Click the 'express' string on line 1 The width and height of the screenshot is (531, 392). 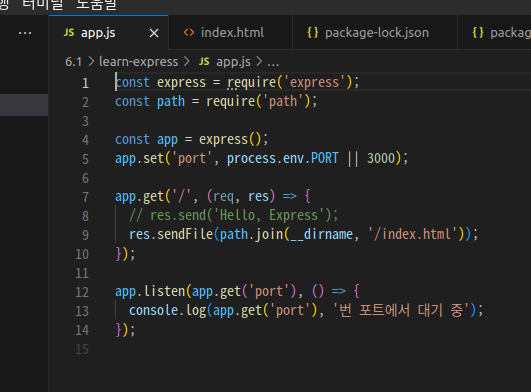point(315,82)
